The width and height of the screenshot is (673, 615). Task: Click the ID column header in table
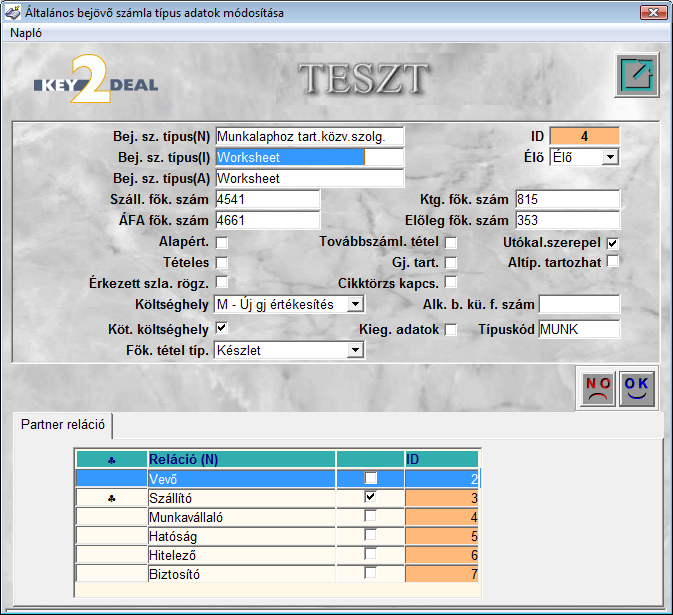[x=442, y=460]
